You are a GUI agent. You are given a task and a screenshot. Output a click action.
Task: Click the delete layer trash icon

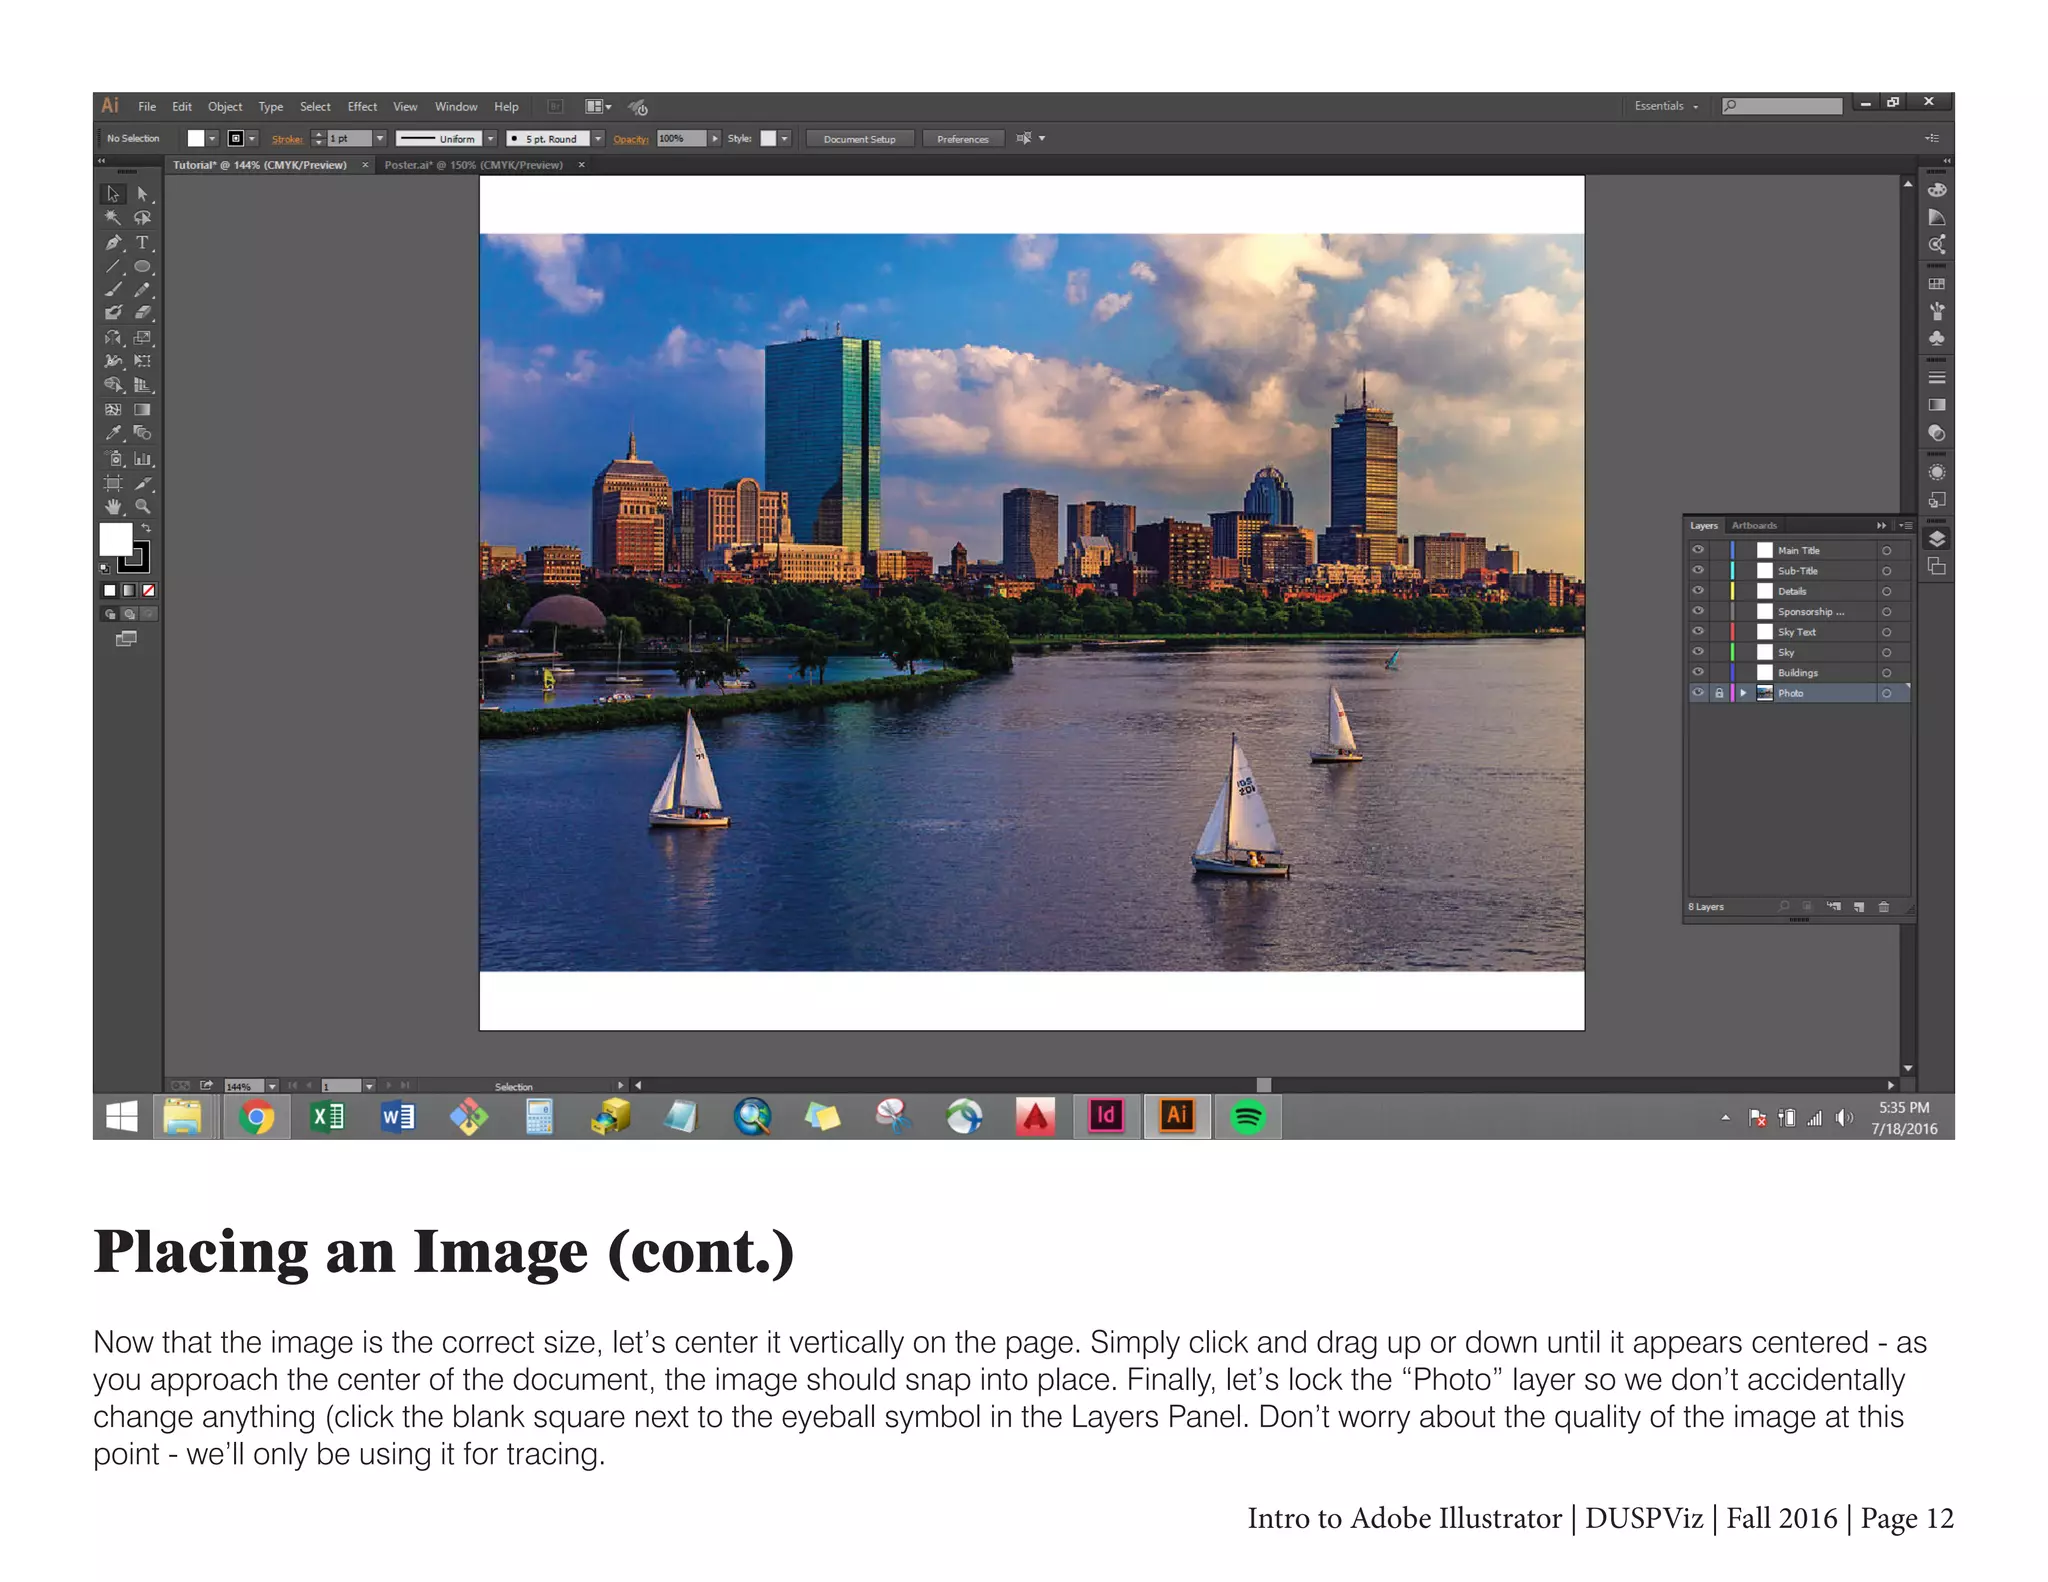pos(1884,907)
